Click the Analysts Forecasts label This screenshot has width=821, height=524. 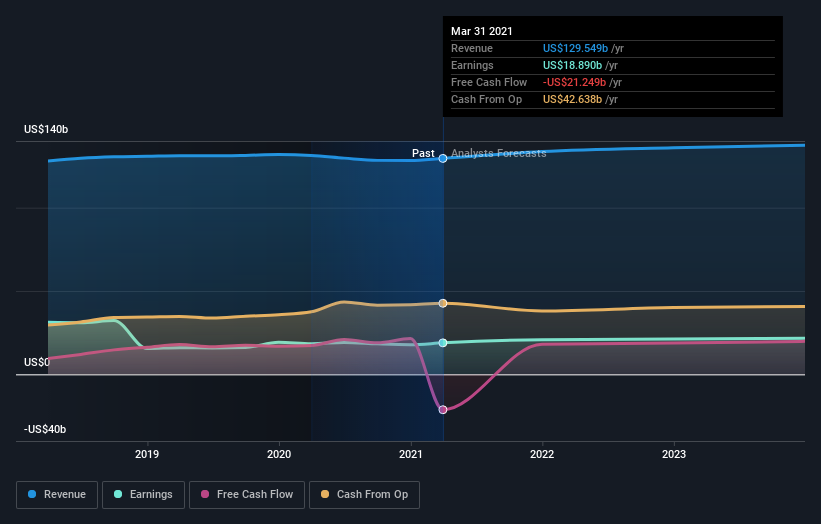498,153
